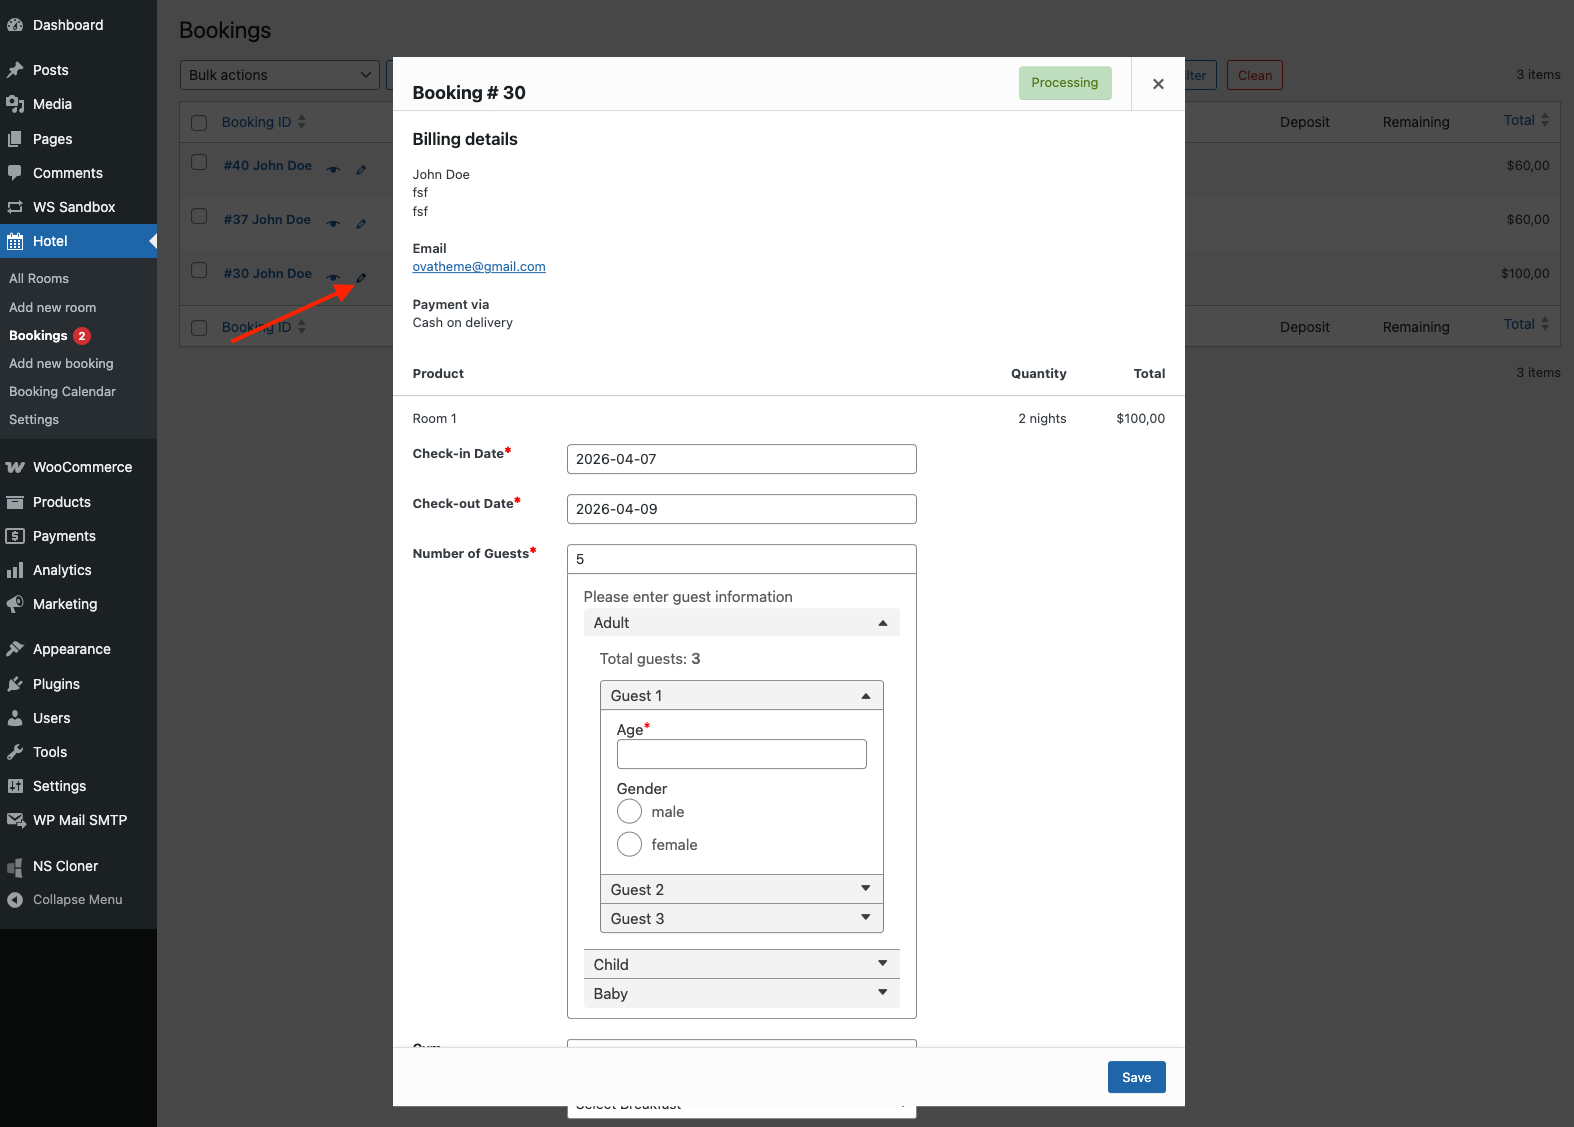Click the Hotel calendar sidebar icon
Screen dimensions: 1574x1127
(15, 241)
